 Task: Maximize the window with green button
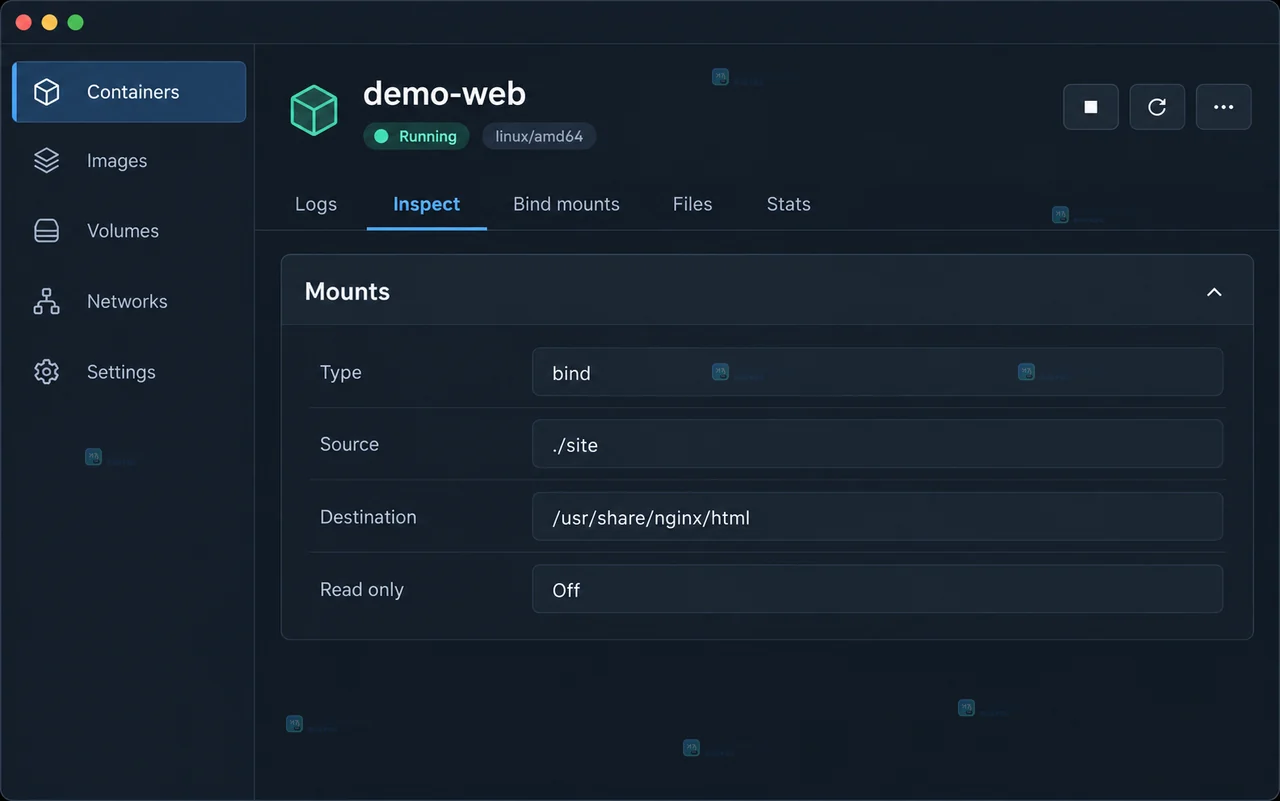pos(76,22)
